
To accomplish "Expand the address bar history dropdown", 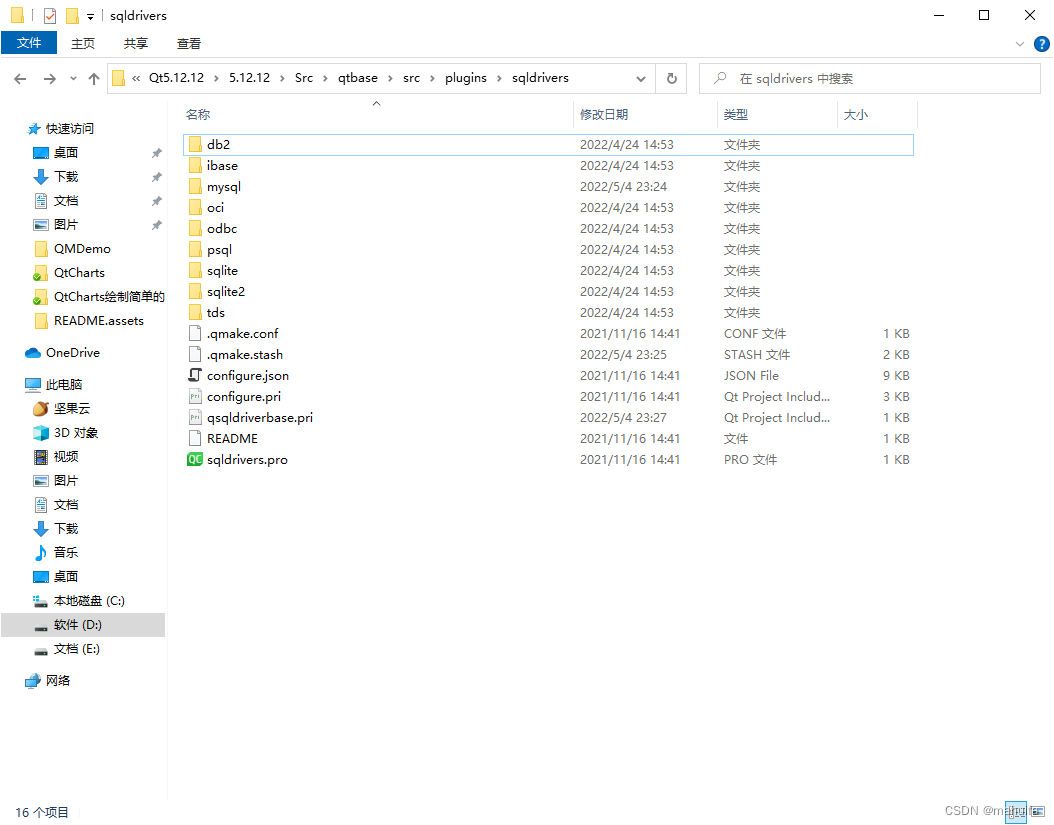I will pos(641,79).
